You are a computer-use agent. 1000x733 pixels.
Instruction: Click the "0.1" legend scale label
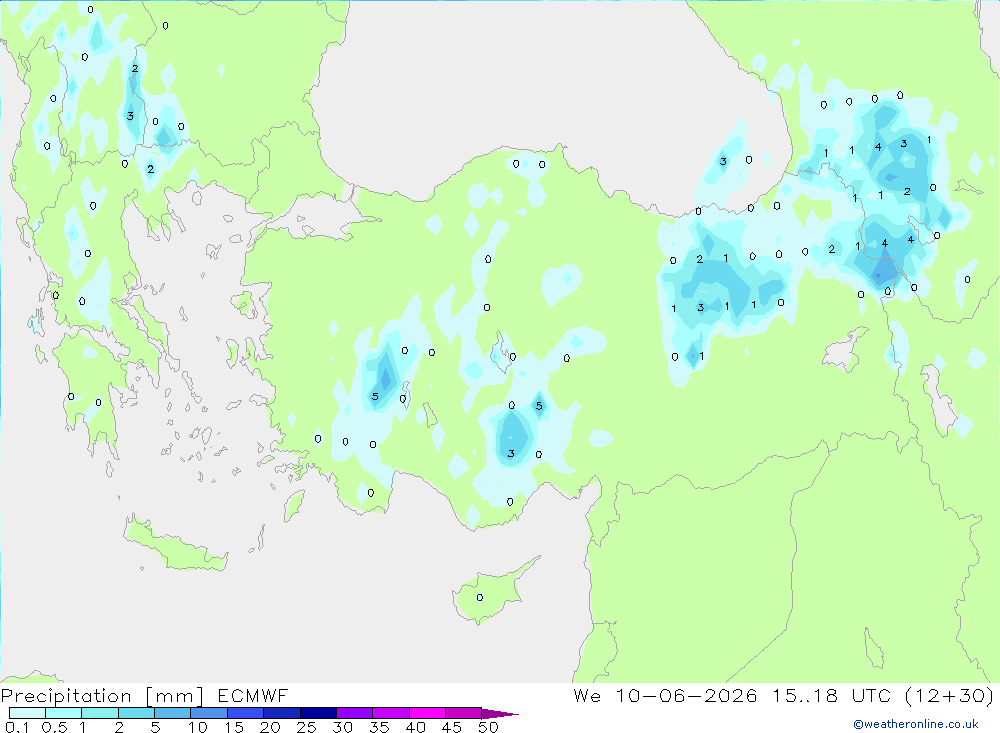[x=17, y=727]
